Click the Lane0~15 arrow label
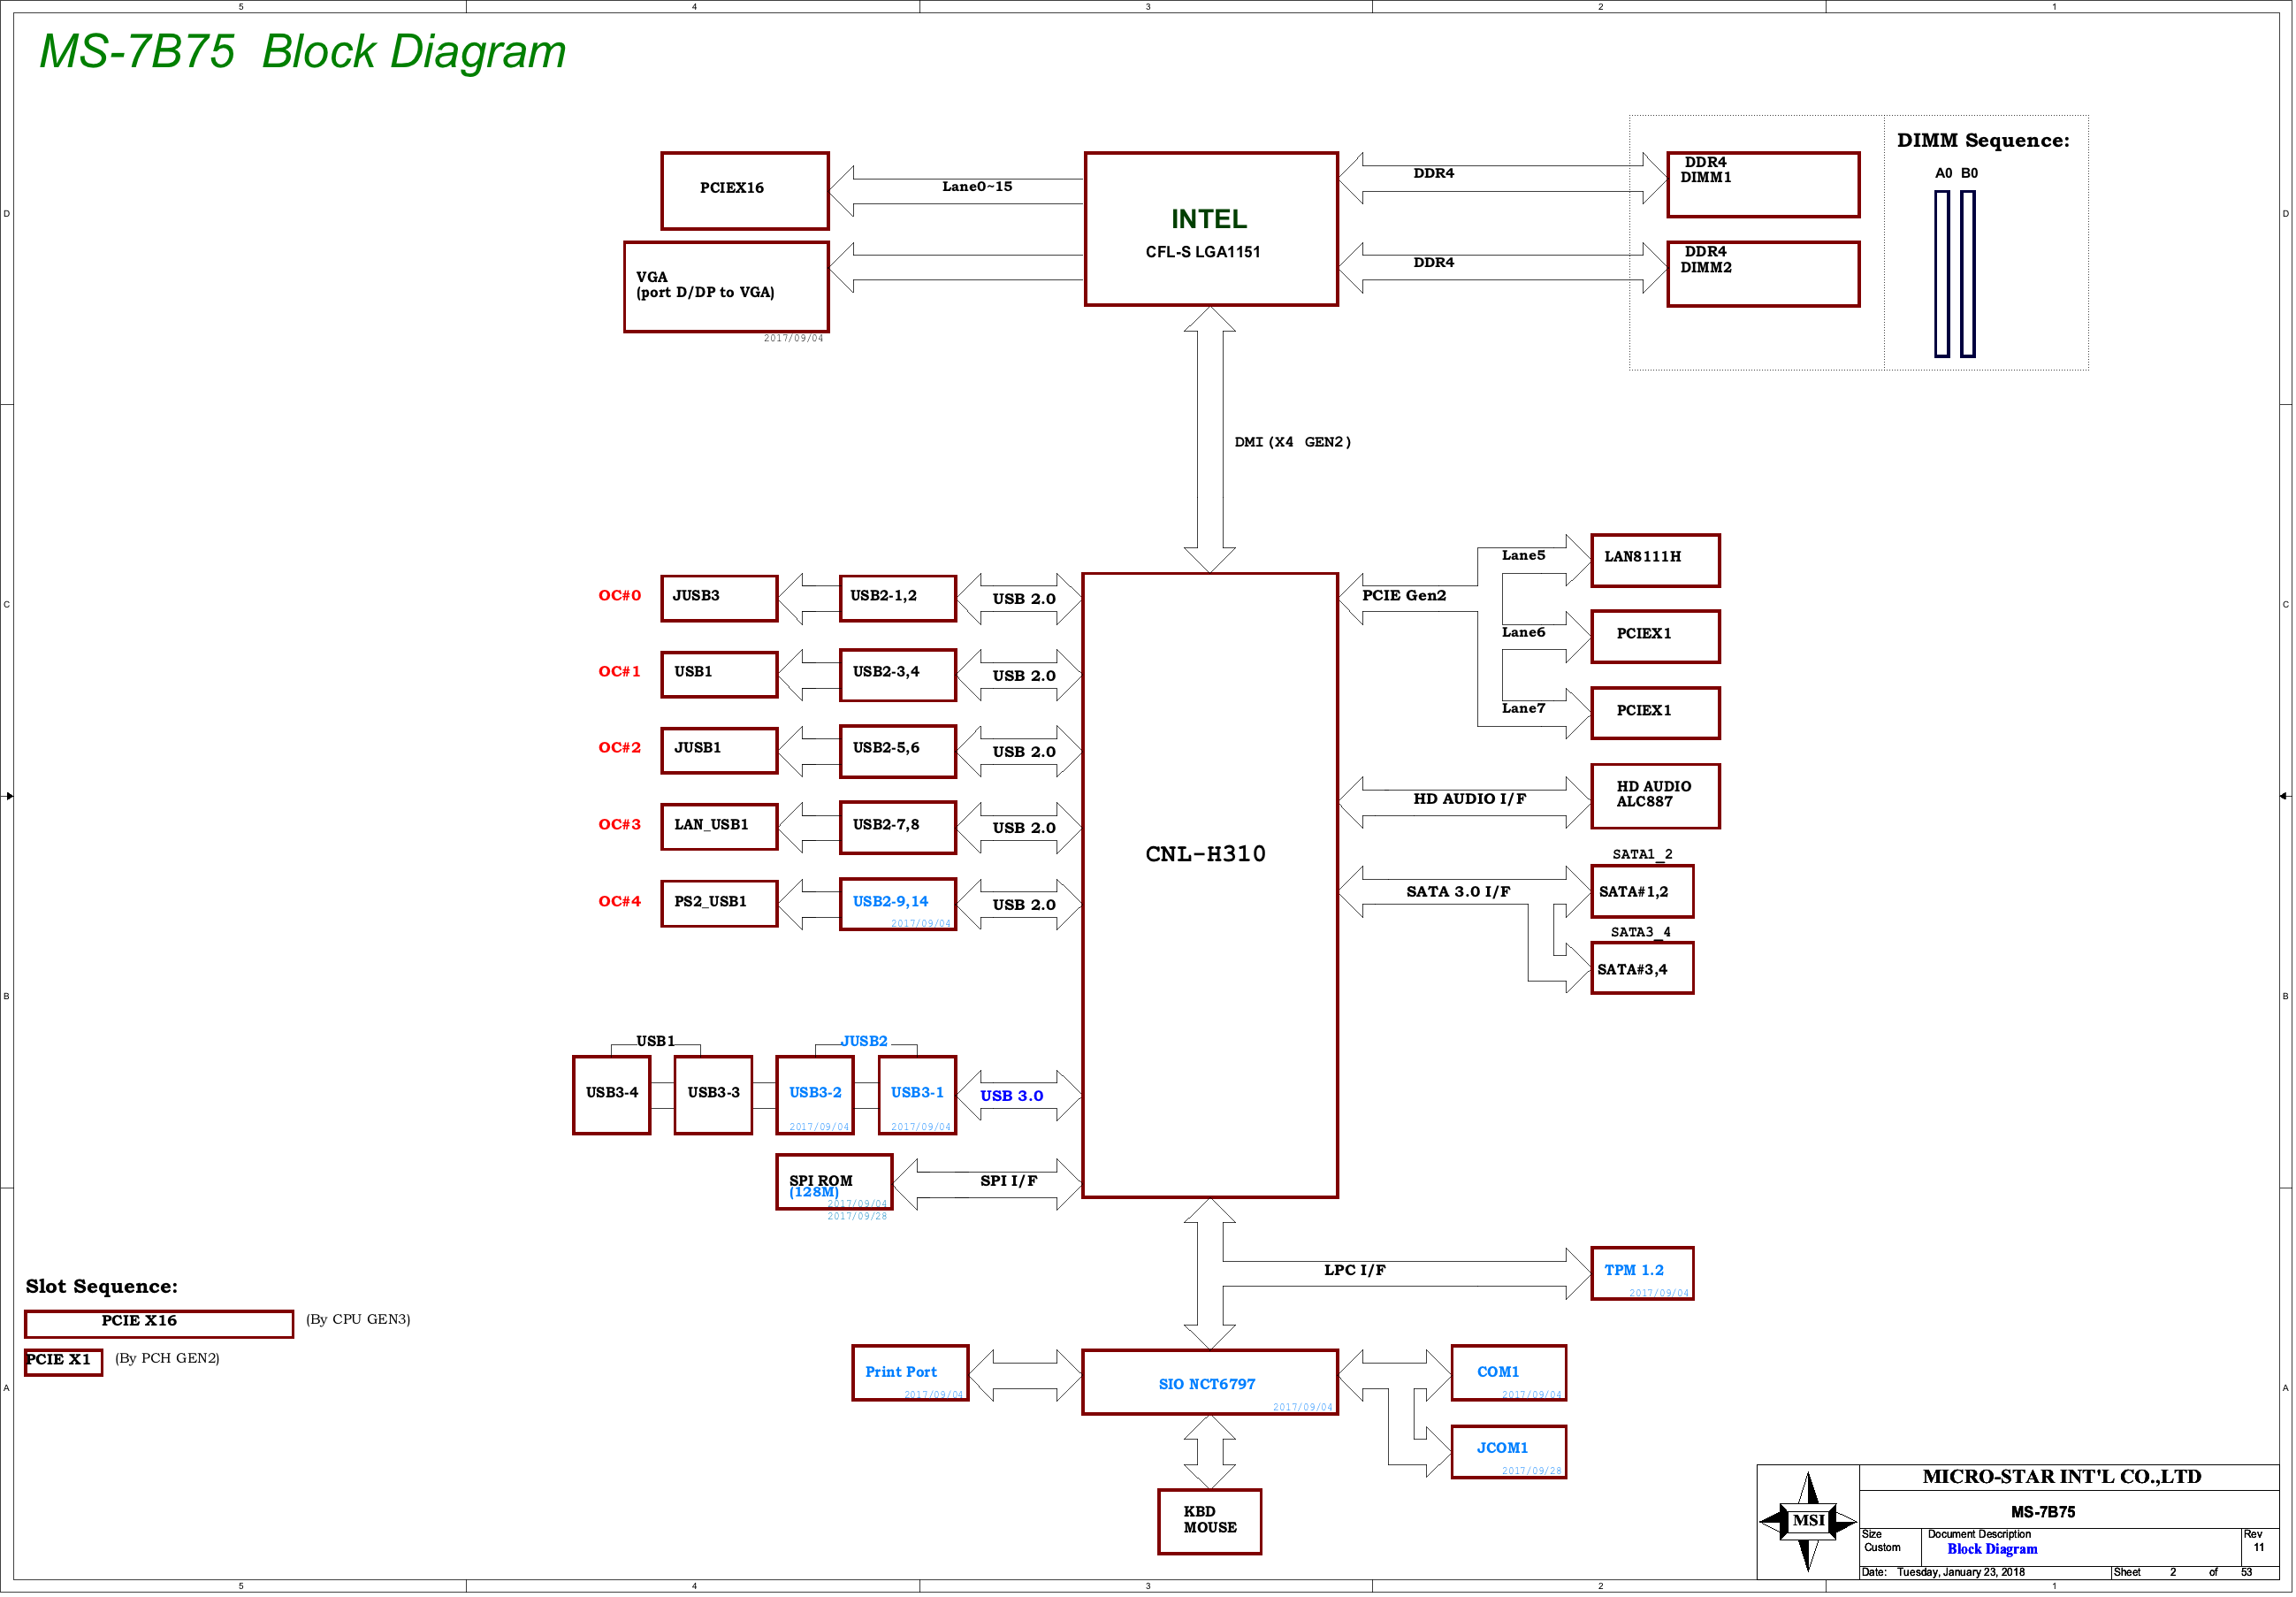The height and width of the screenshot is (1597, 2296). (x=977, y=187)
